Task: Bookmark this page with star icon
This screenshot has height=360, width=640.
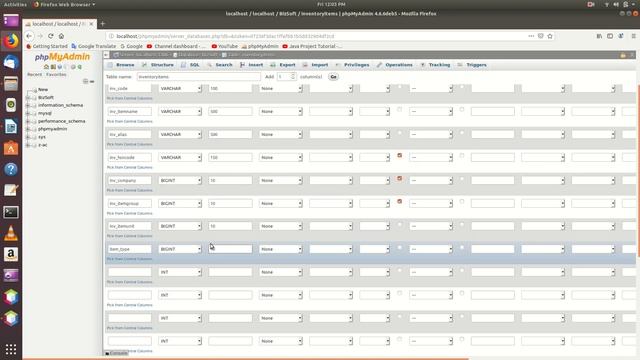Action: pyautogui.click(x=550, y=36)
